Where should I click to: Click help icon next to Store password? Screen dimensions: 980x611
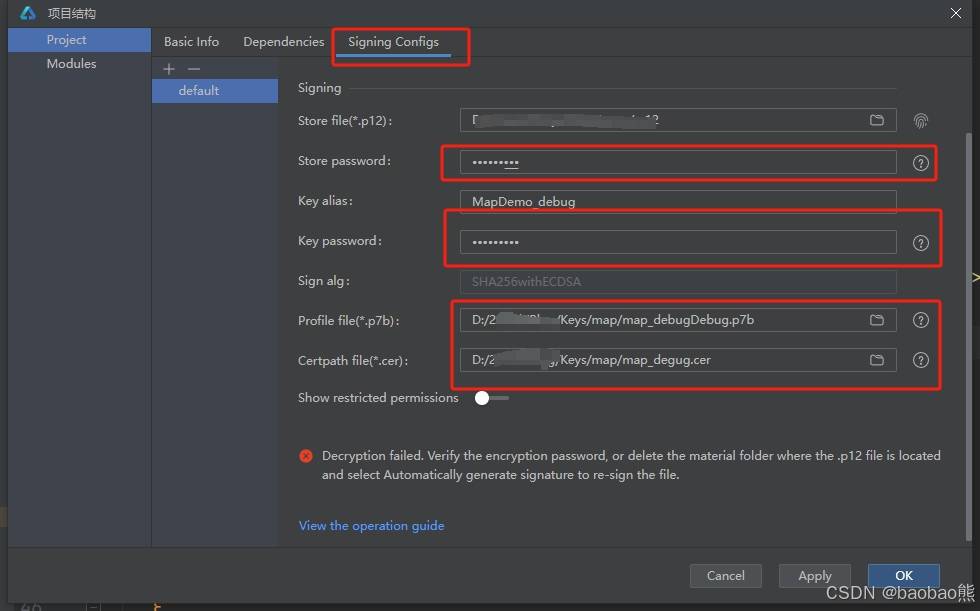pyautogui.click(x=921, y=163)
